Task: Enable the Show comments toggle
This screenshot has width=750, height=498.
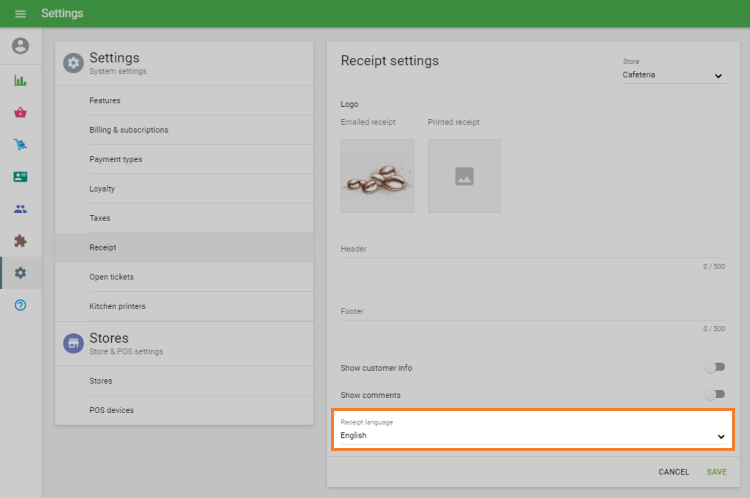Action: [714, 395]
